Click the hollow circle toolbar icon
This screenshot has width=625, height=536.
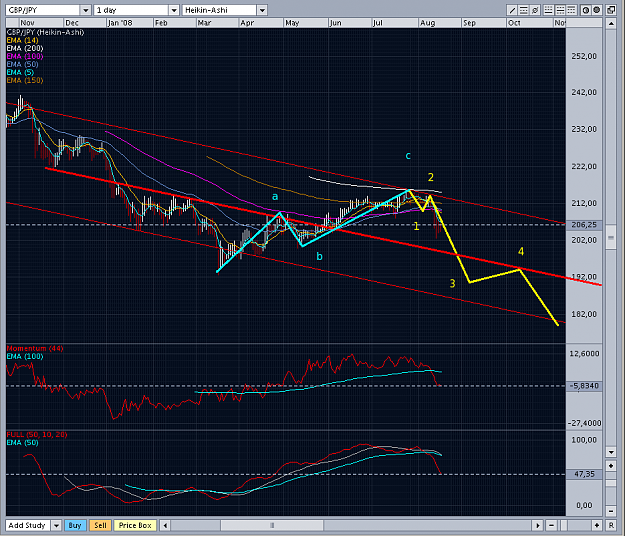pos(585,10)
